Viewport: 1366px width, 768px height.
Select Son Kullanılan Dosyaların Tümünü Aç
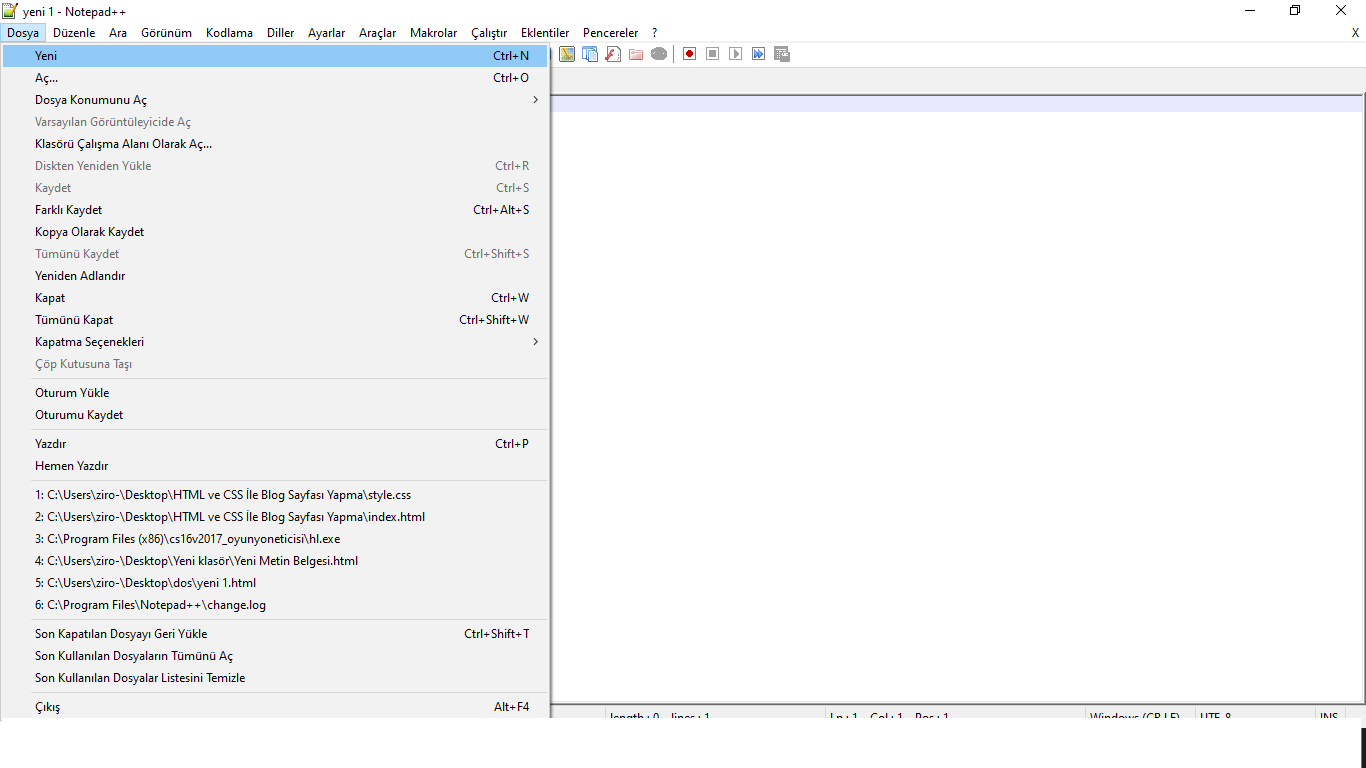(x=275, y=656)
